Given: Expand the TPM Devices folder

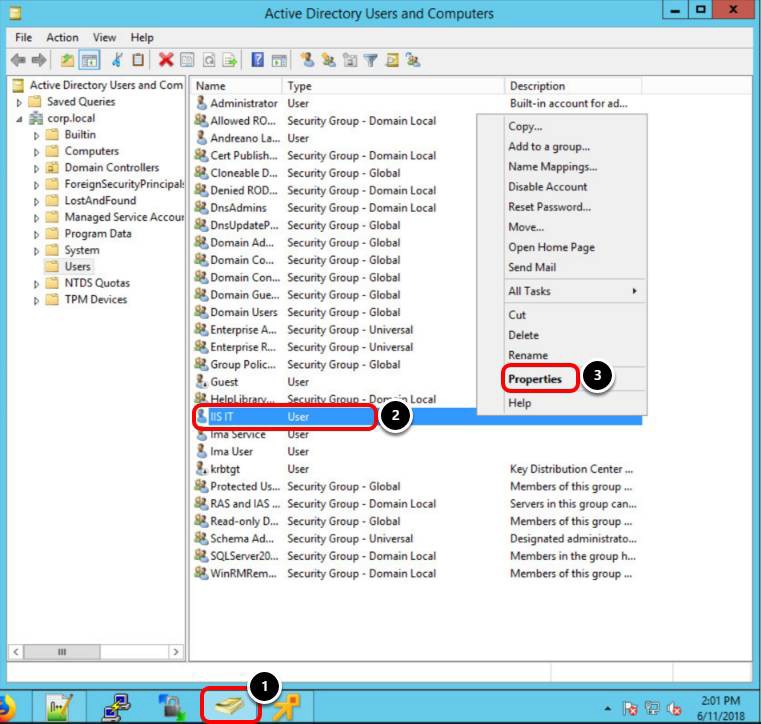Looking at the screenshot, I should (36, 300).
